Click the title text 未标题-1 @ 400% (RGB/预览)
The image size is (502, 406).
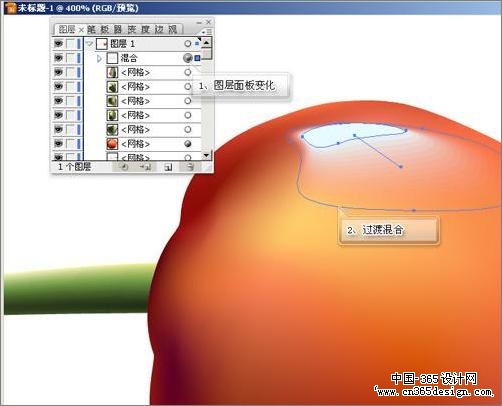[78, 8]
